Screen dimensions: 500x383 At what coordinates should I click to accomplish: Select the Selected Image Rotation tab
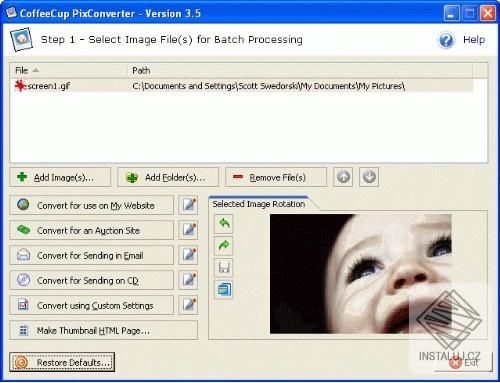click(x=259, y=204)
